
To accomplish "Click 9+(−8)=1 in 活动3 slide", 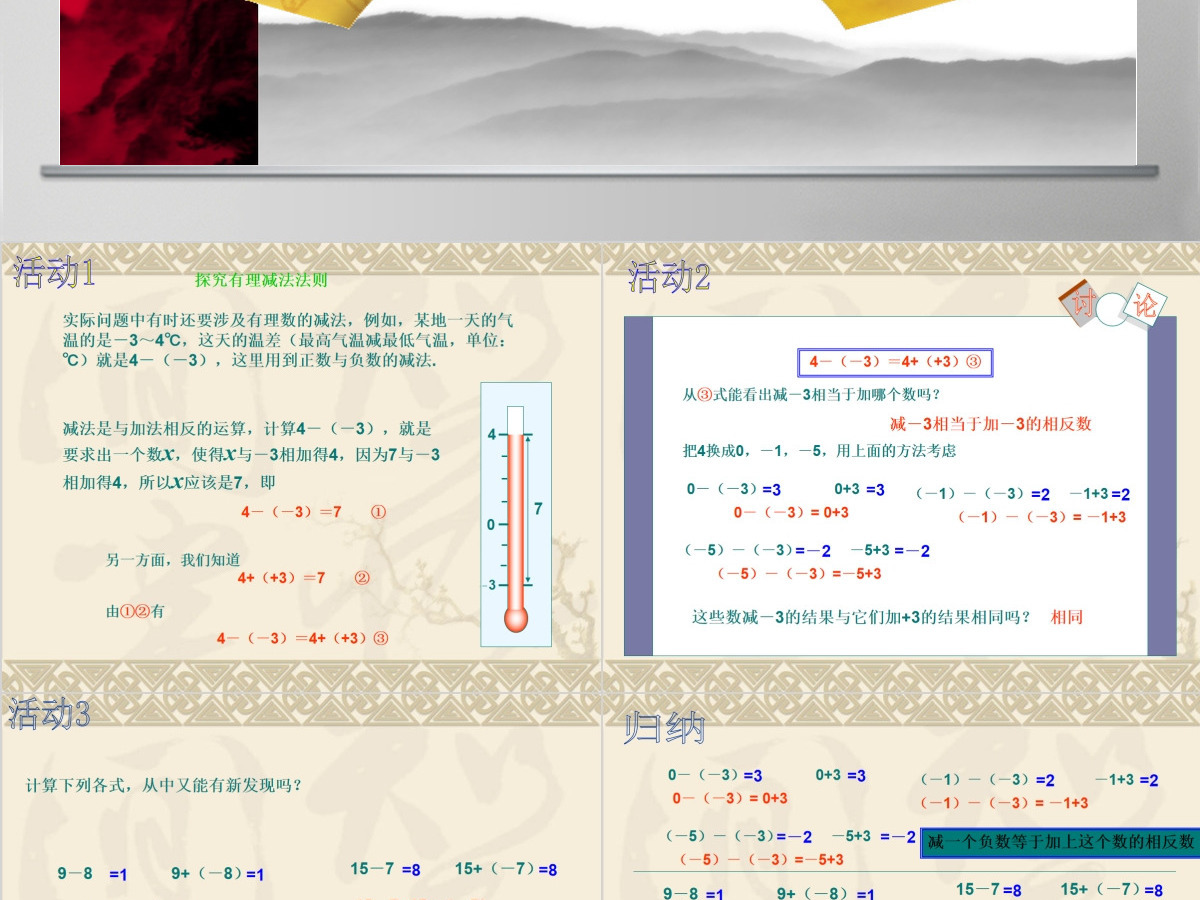I will 218,874.
